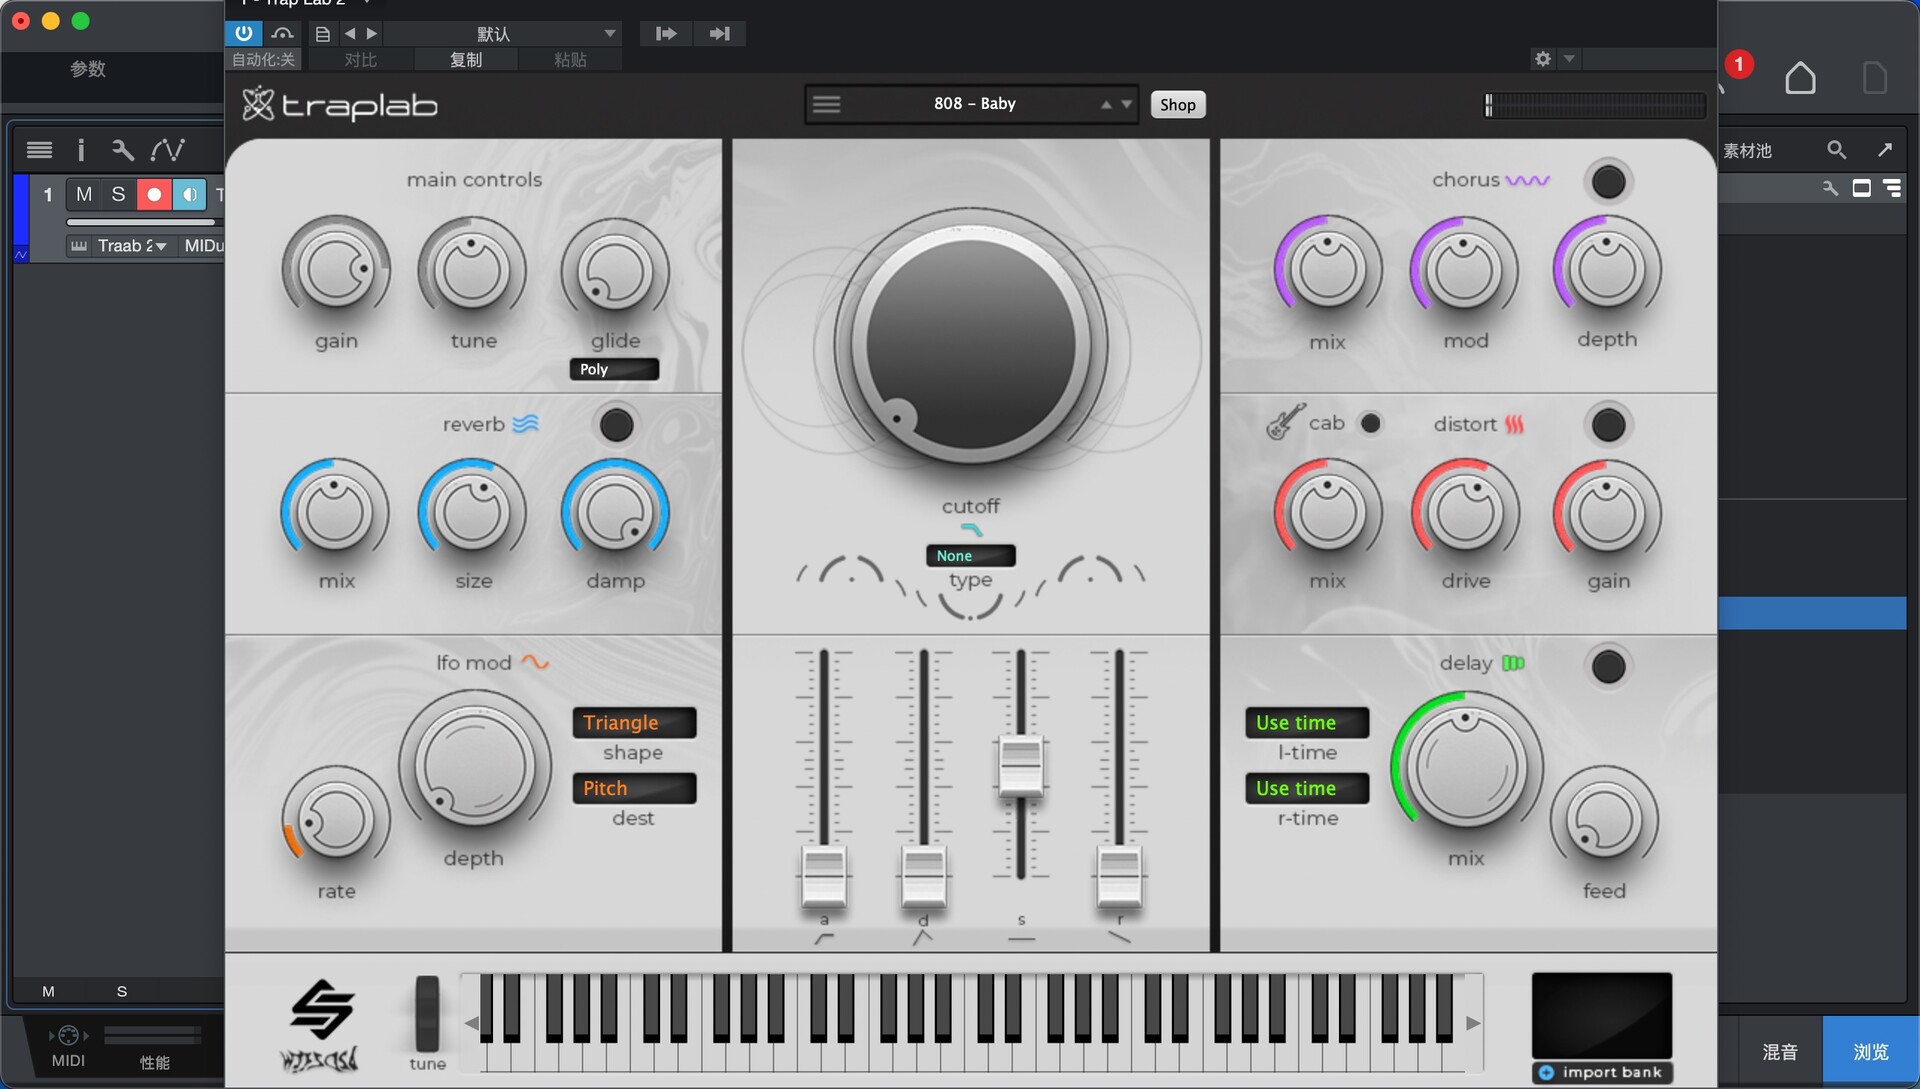Viewport: 1920px width, 1089px height.
Task: Switch to the 浏览 tab
Action: click(1870, 1051)
